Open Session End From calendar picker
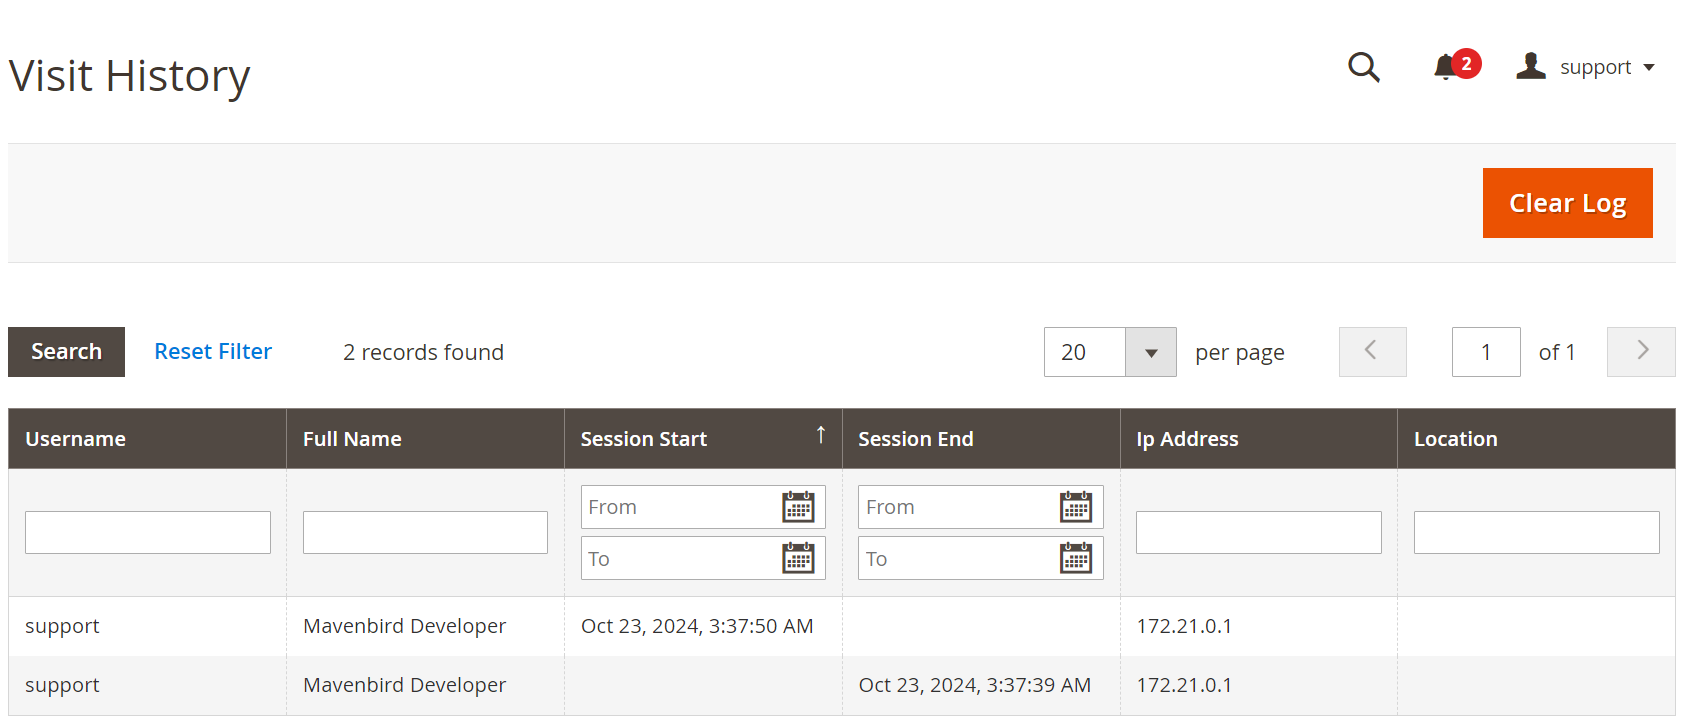The height and width of the screenshot is (725, 1687). click(x=1076, y=507)
